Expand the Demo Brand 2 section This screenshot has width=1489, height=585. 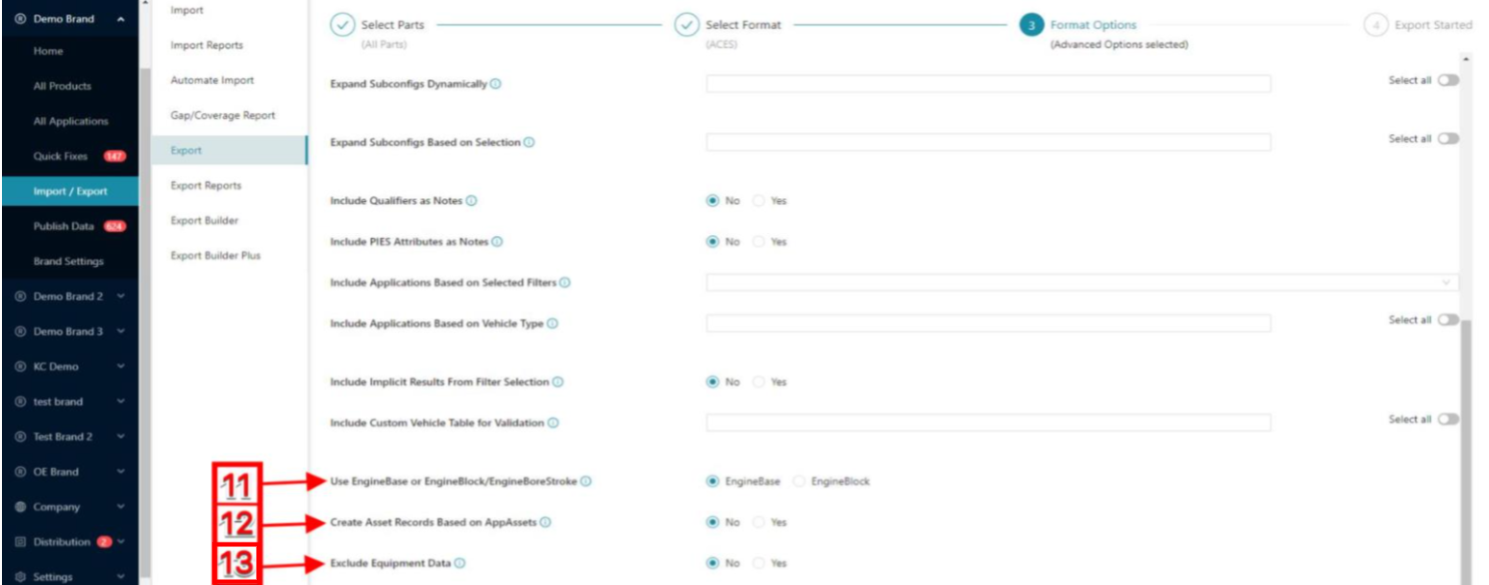(121, 296)
